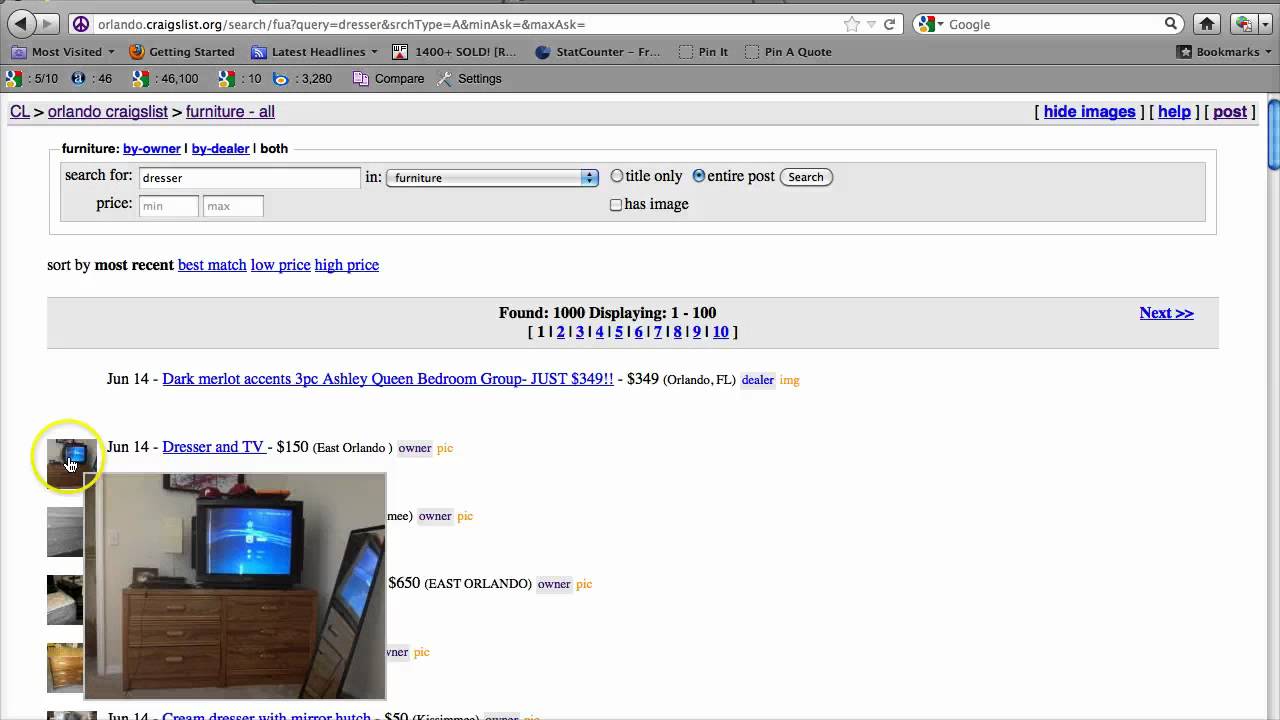Image resolution: width=1280 pixels, height=720 pixels.
Task: Go to the Next >> results page
Action: pyautogui.click(x=1166, y=313)
